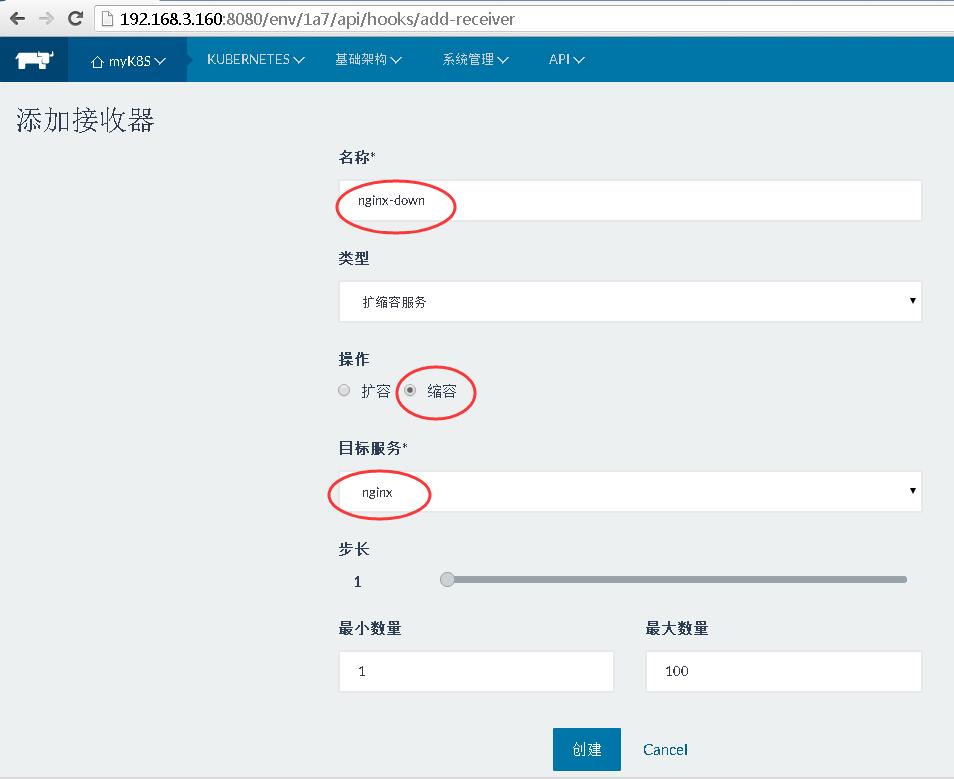
Task: Open the 目标服务 dropdown showing nginx
Action: click(x=630, y=492)
